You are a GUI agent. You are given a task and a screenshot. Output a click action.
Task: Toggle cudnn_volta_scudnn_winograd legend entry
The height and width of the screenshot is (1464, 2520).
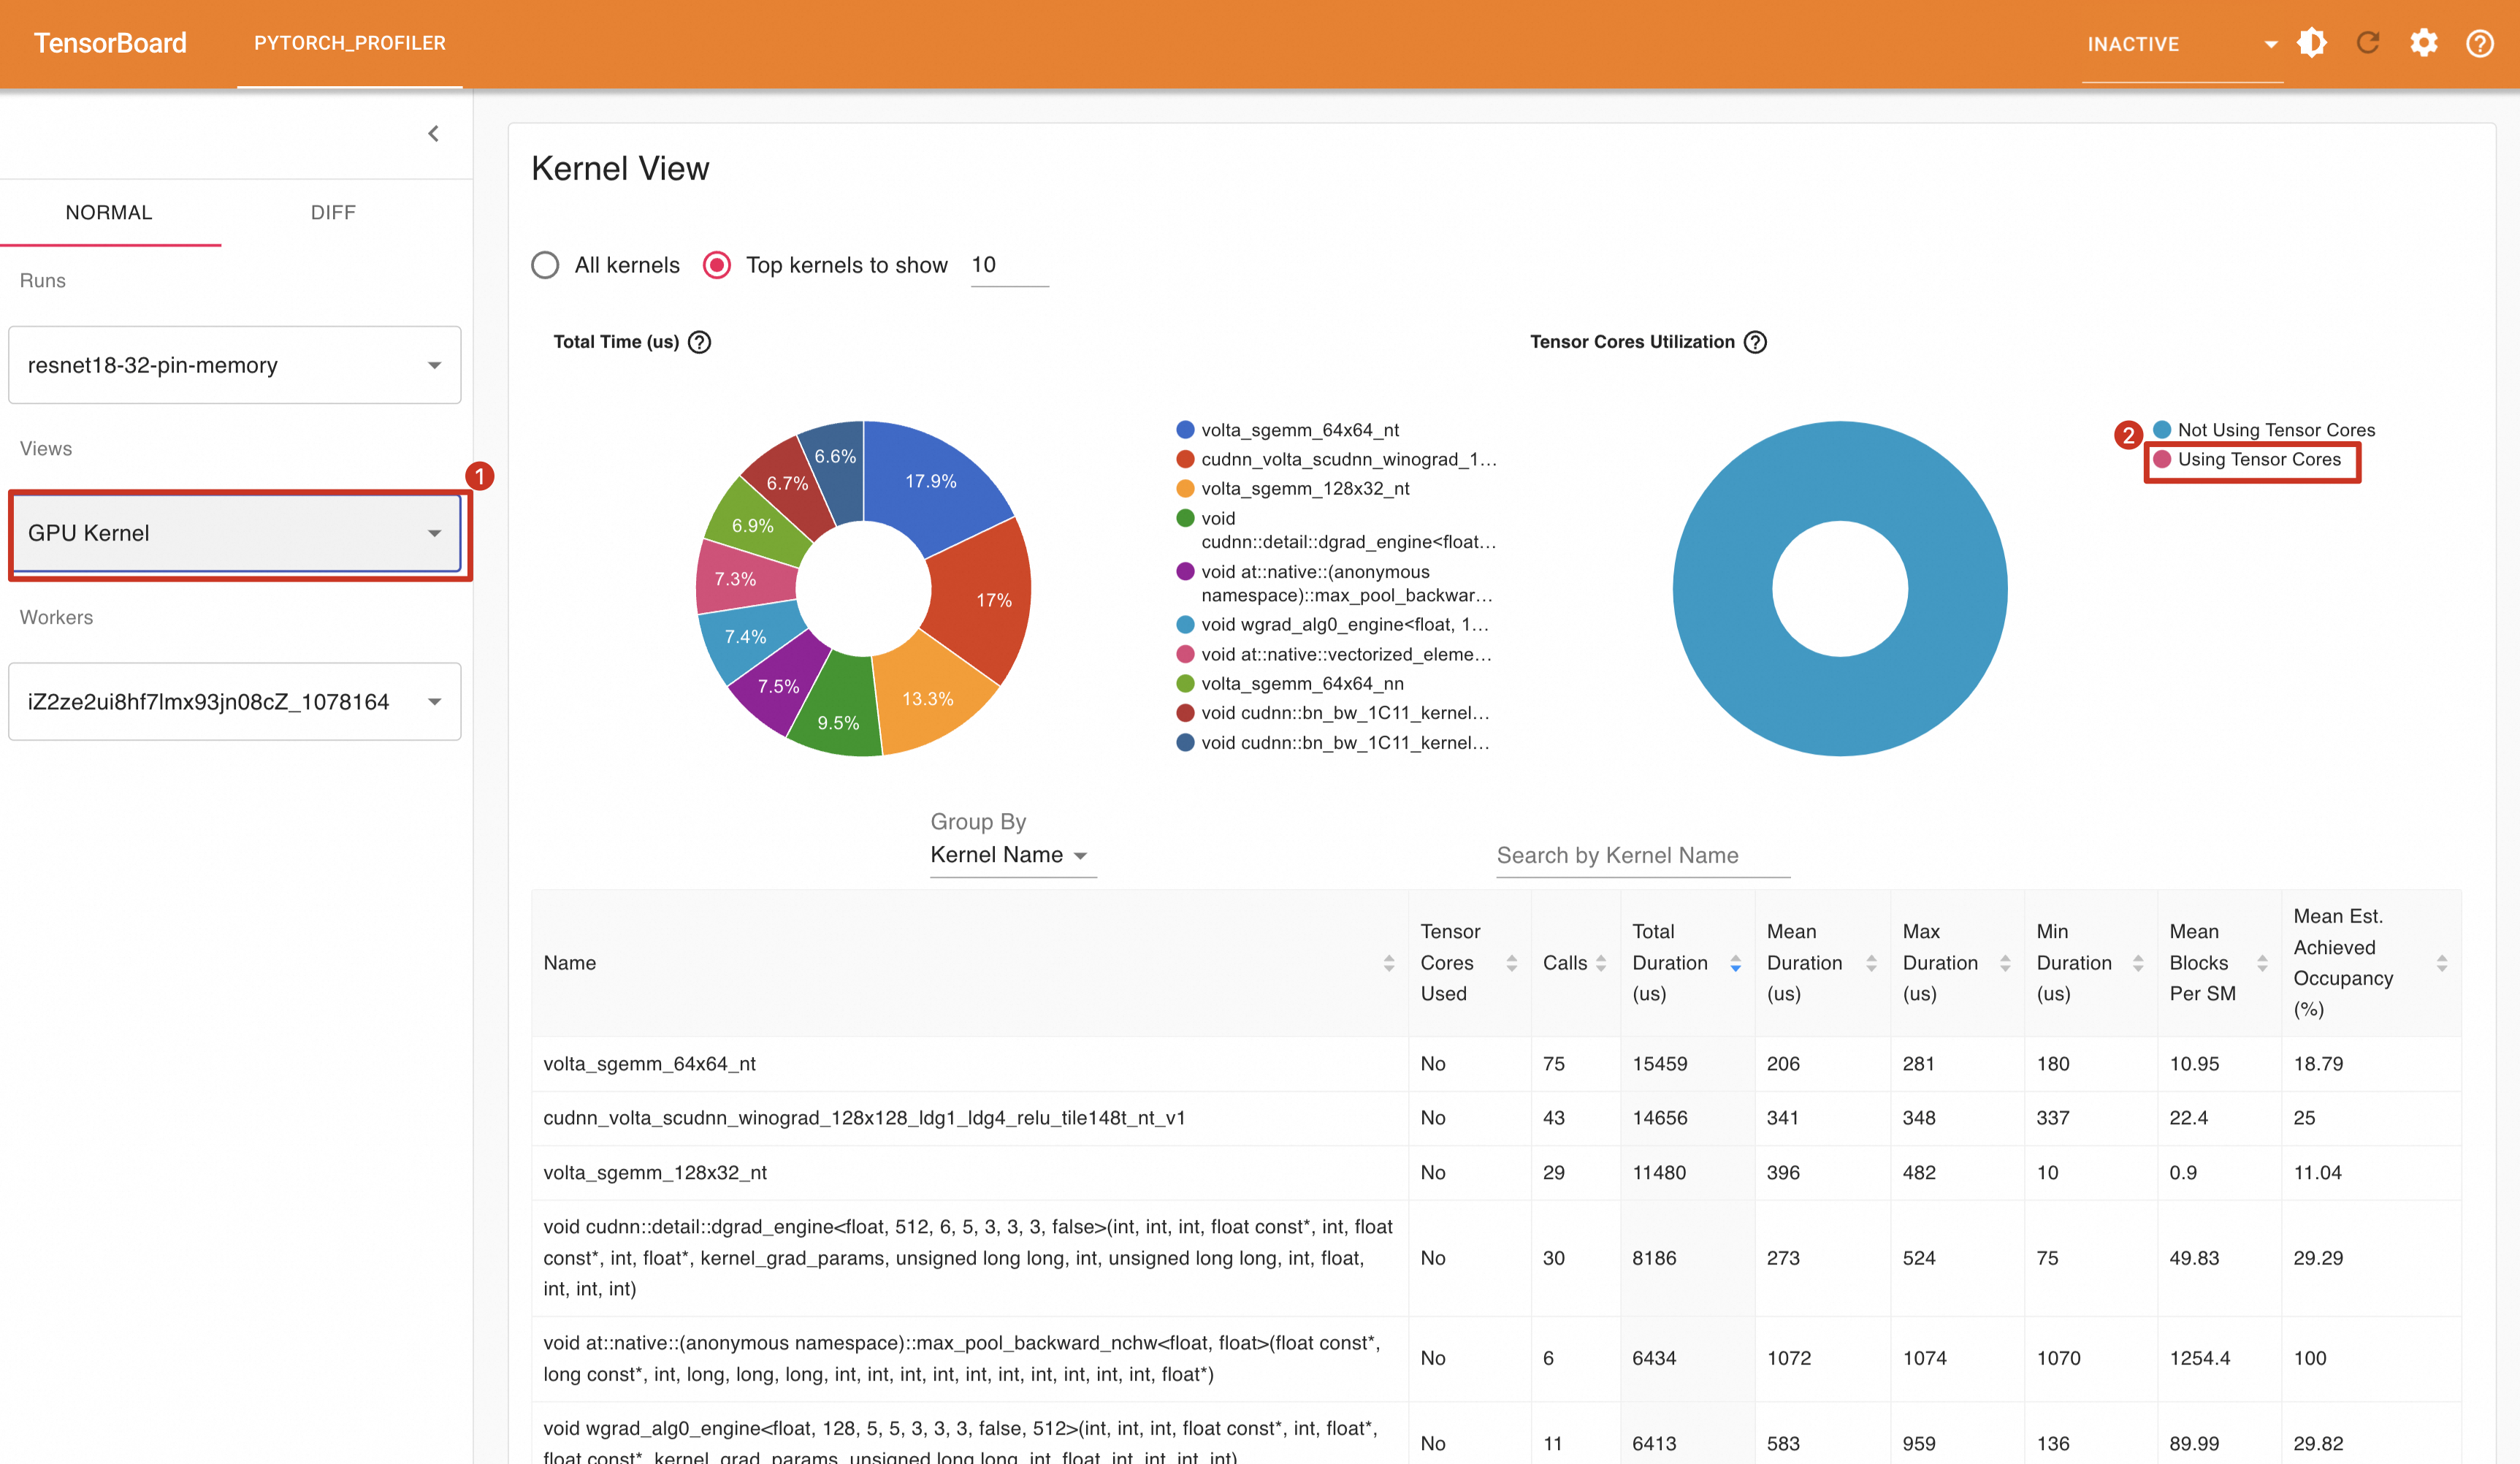[x=1336, y=459]
